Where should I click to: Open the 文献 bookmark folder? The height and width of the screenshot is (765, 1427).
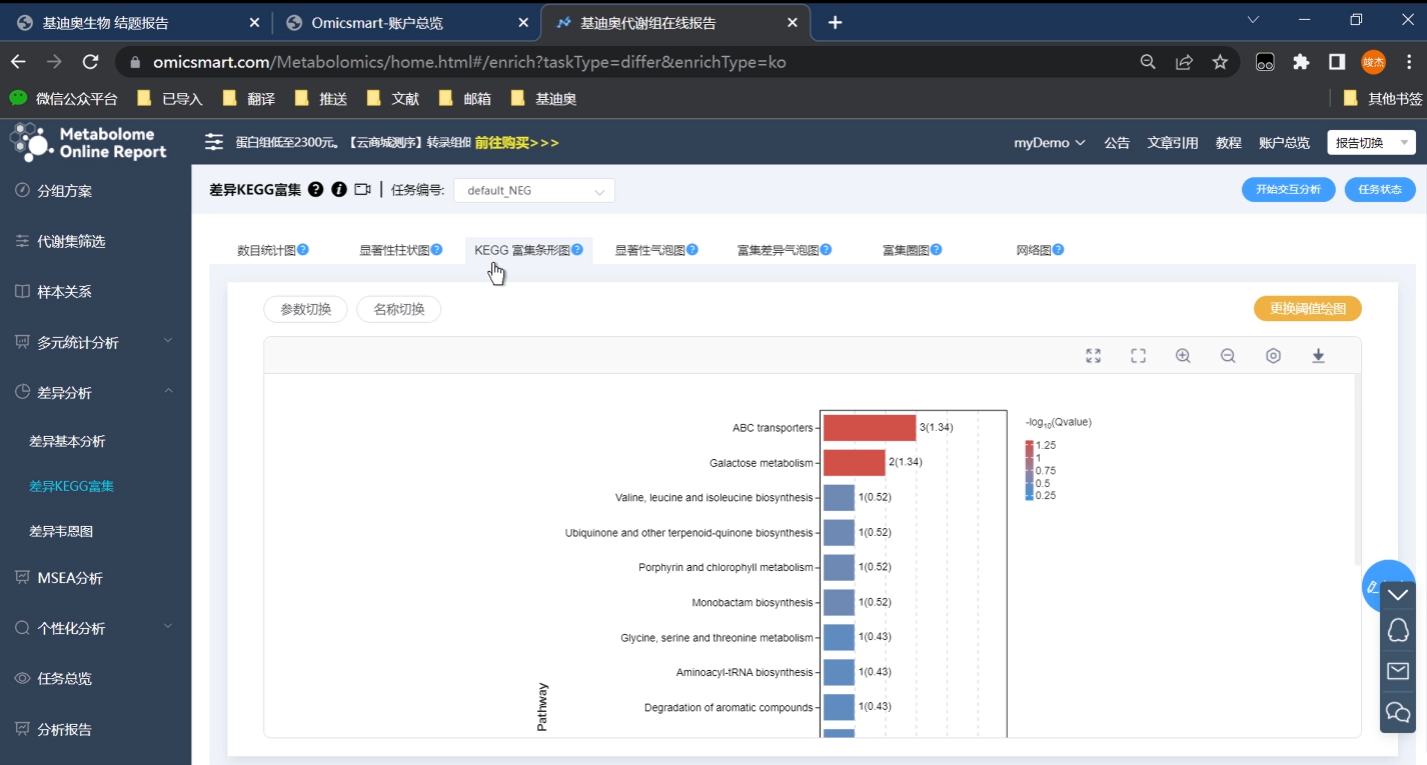pyautogui.click(x=393, y=99)
